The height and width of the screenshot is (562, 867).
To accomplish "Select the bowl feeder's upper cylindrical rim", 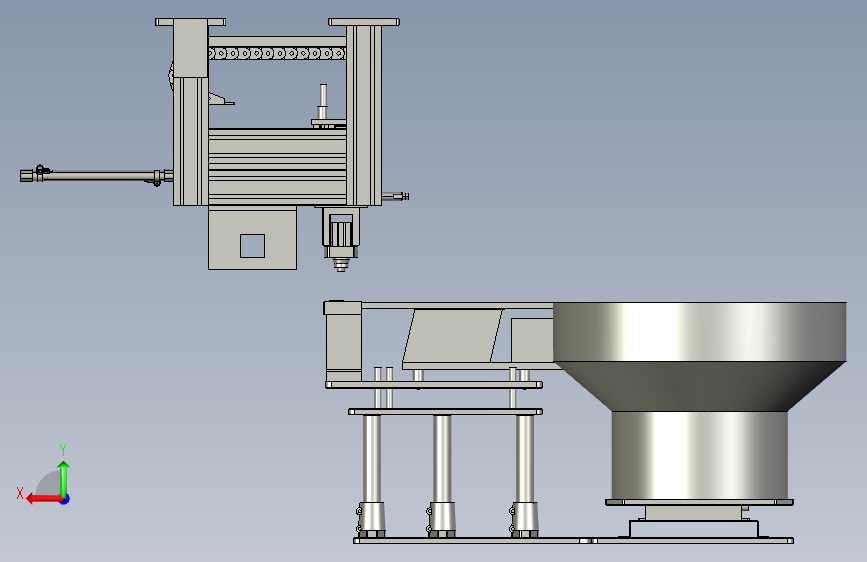I will [699, 332].
